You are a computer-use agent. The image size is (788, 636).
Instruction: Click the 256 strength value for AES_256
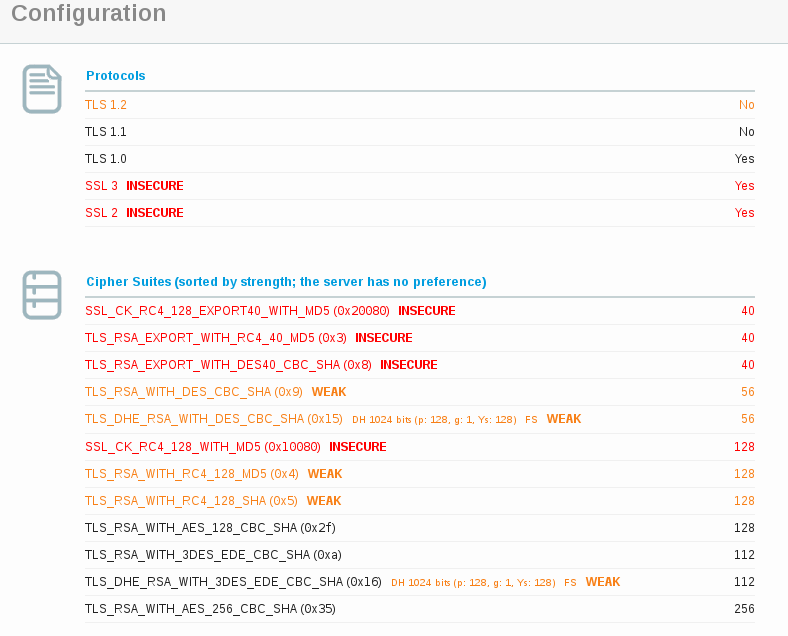tap(743, 608)
